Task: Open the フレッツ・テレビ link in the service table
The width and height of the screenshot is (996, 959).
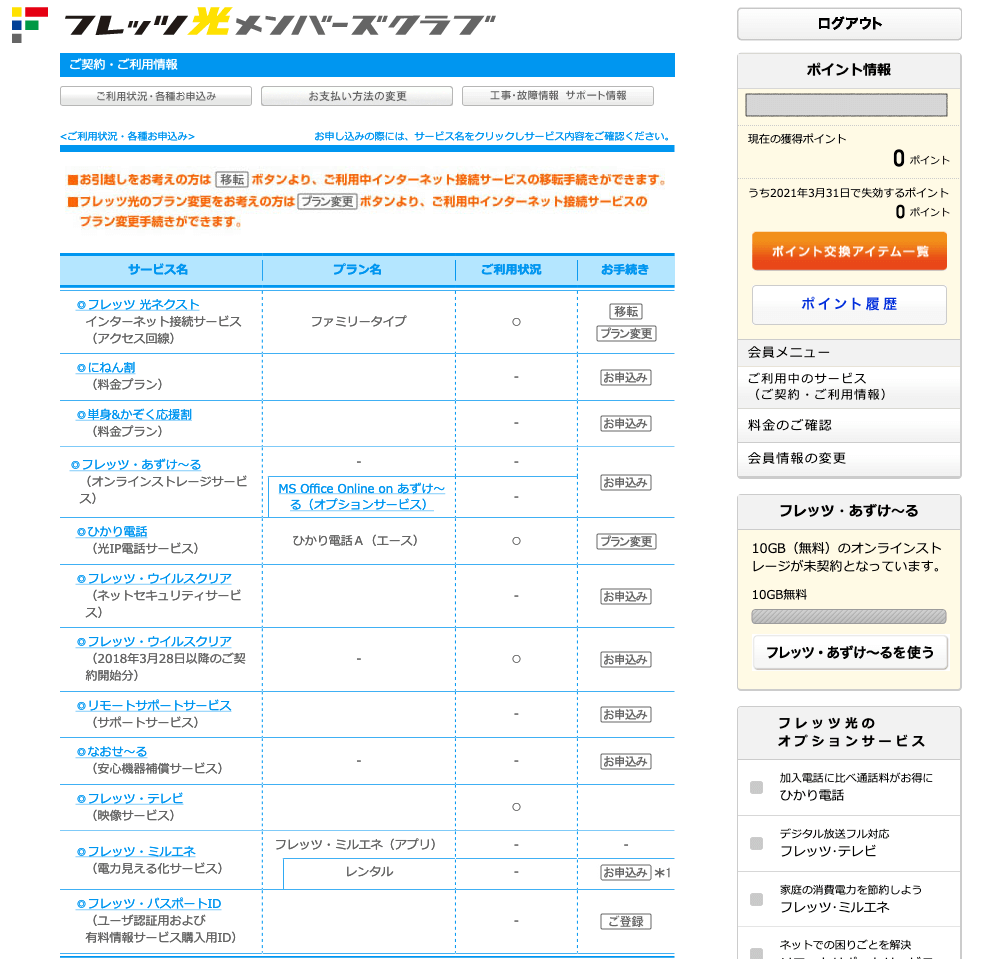Action: point(130,798)
